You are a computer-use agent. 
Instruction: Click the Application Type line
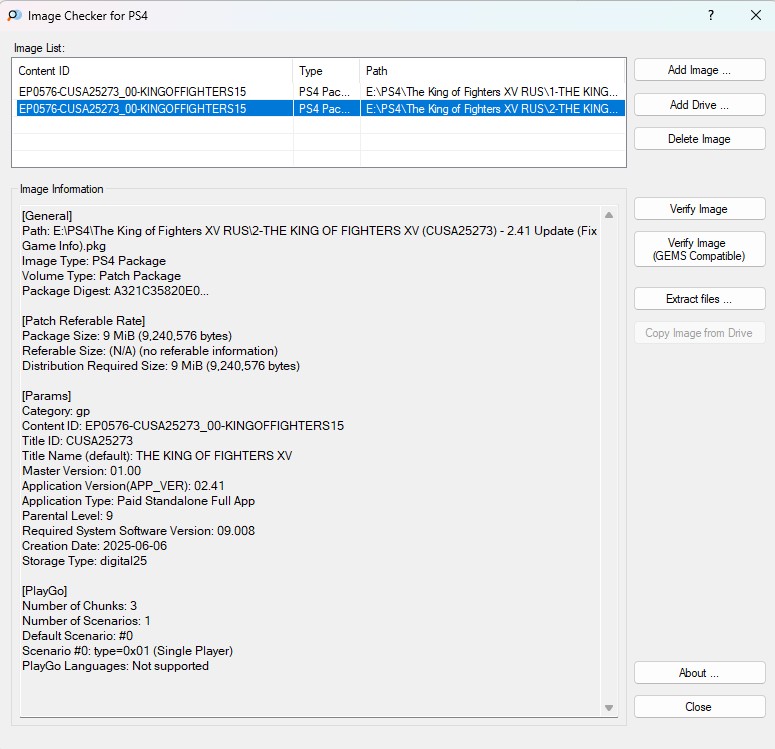138,501
